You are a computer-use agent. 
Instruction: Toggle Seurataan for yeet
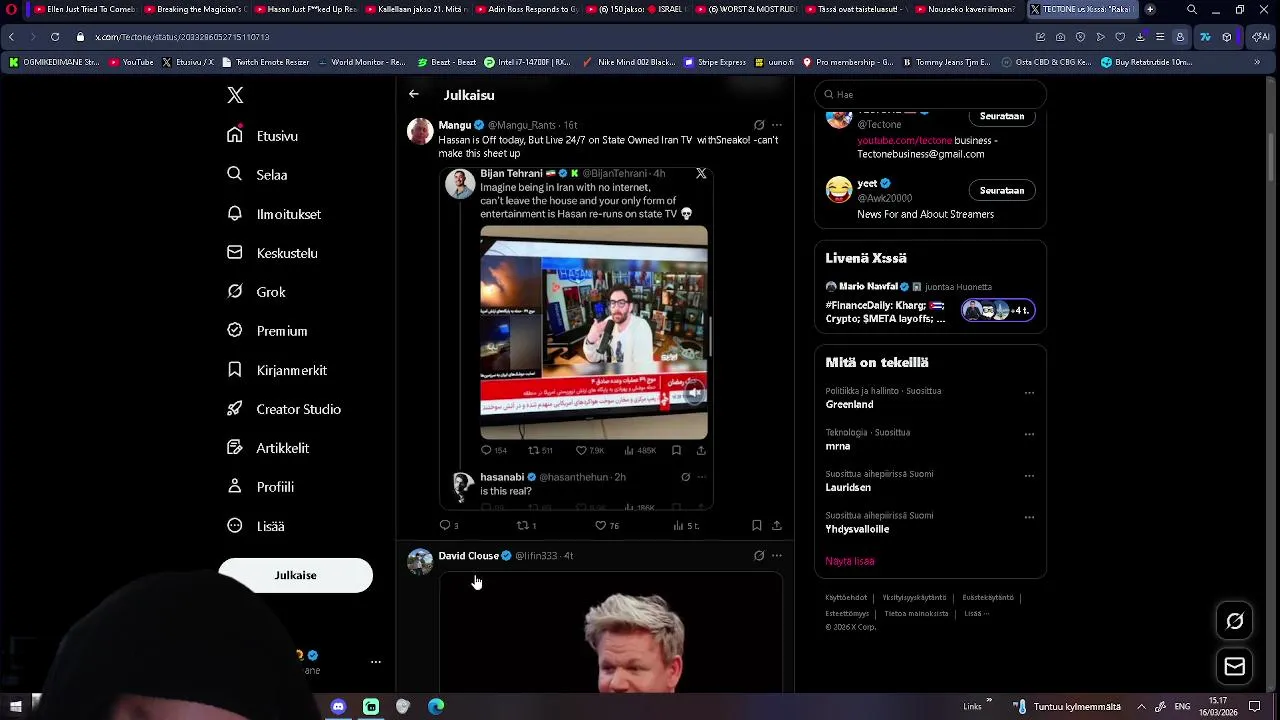[x=1002, y=190]
